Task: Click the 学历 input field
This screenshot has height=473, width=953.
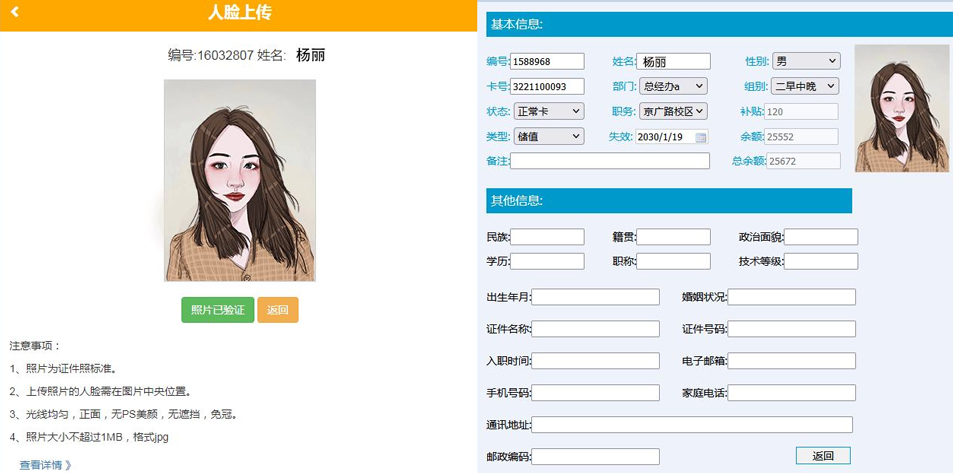Action: click(547, 261)
